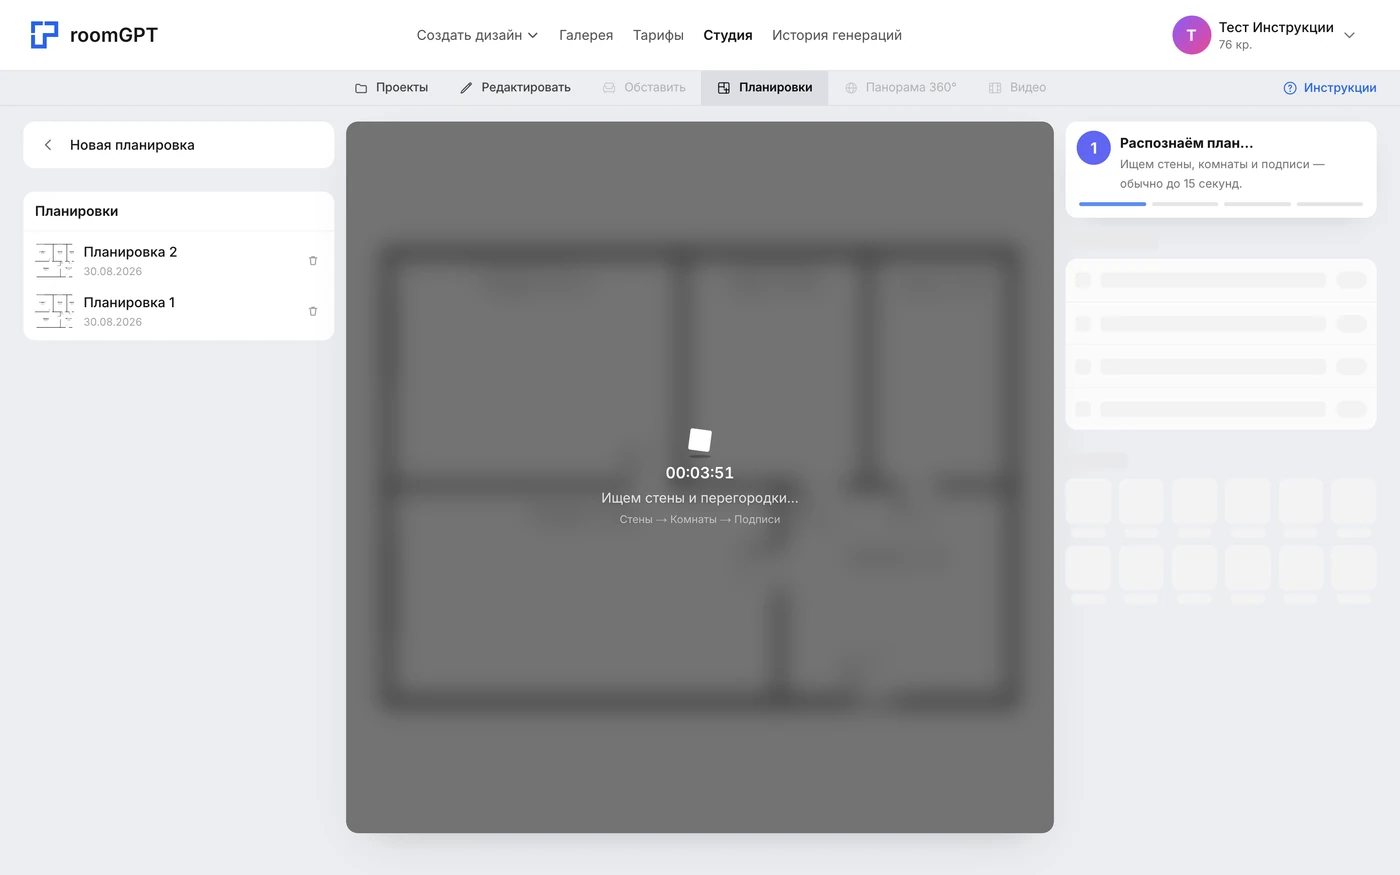Select the Планировка 1 list item
Screen dimensions: 1400x875
coord(179,311)
